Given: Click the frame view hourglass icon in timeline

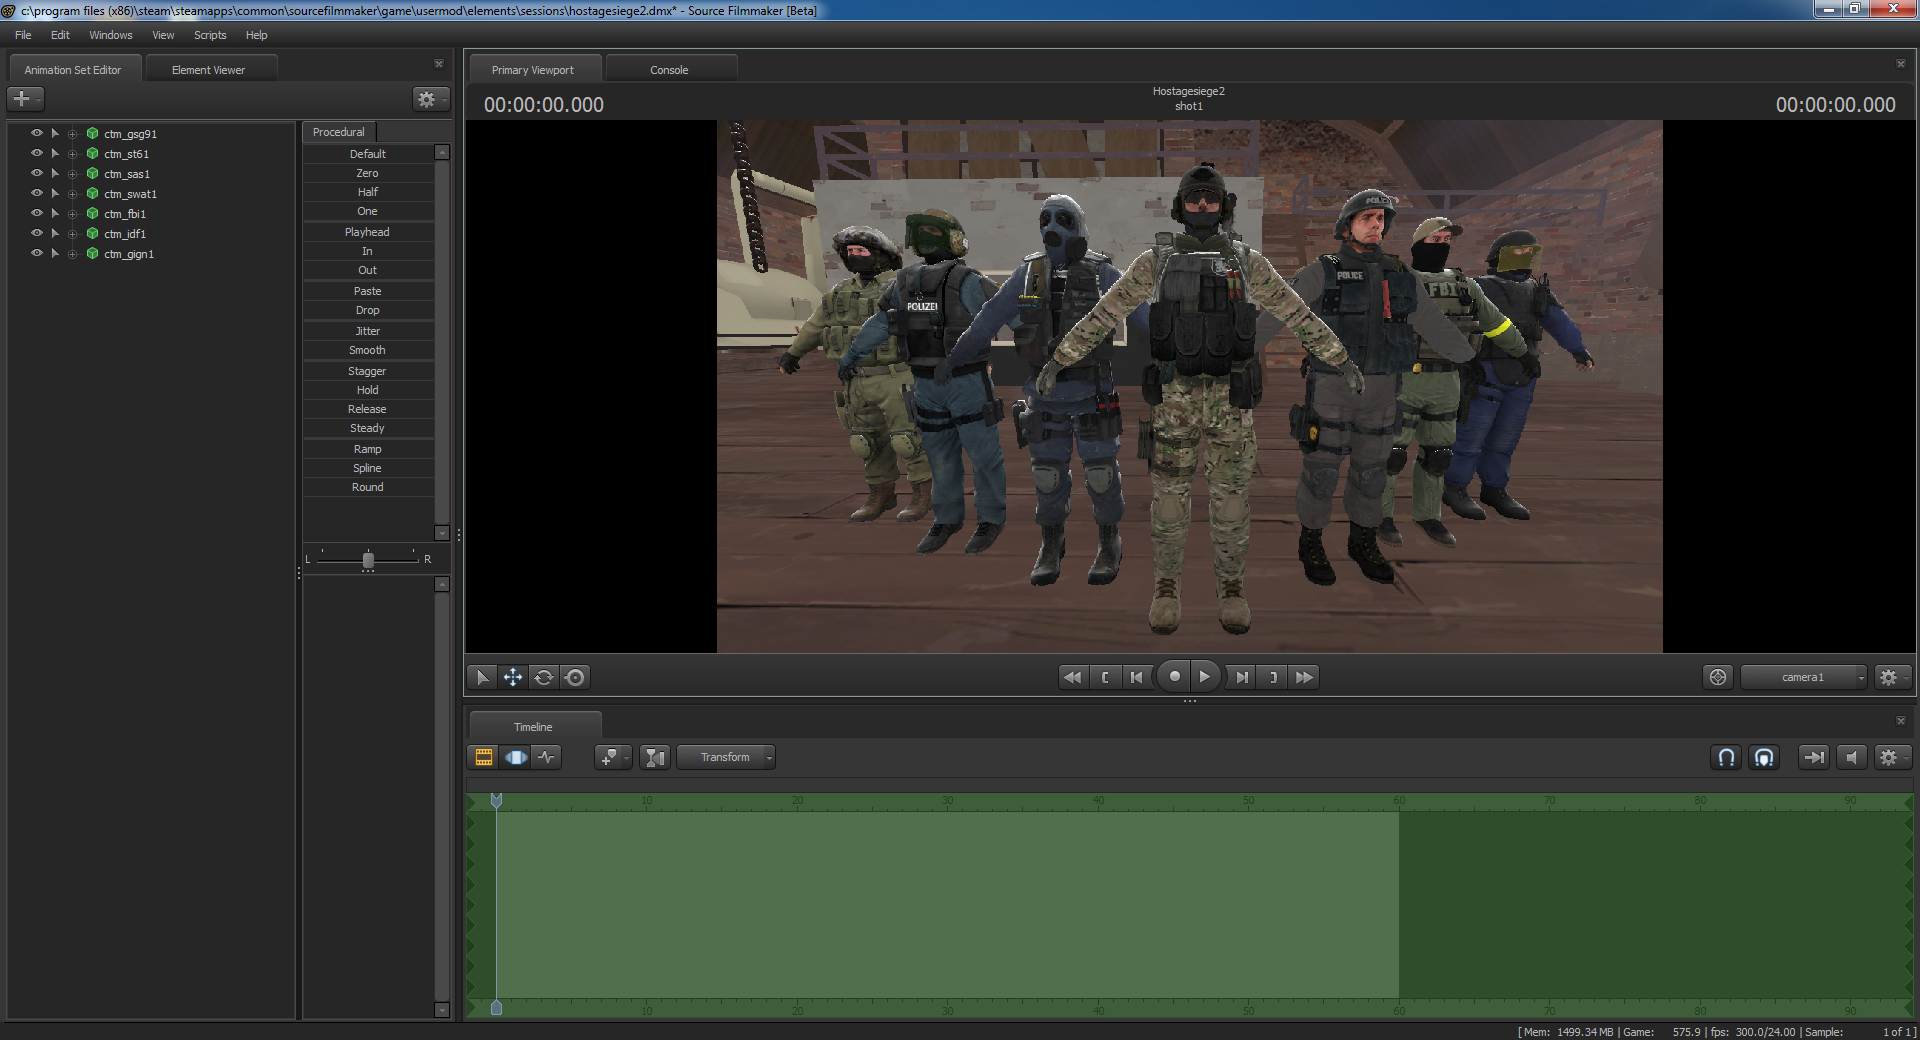Looking at the screenshot, I should point(655,757).
